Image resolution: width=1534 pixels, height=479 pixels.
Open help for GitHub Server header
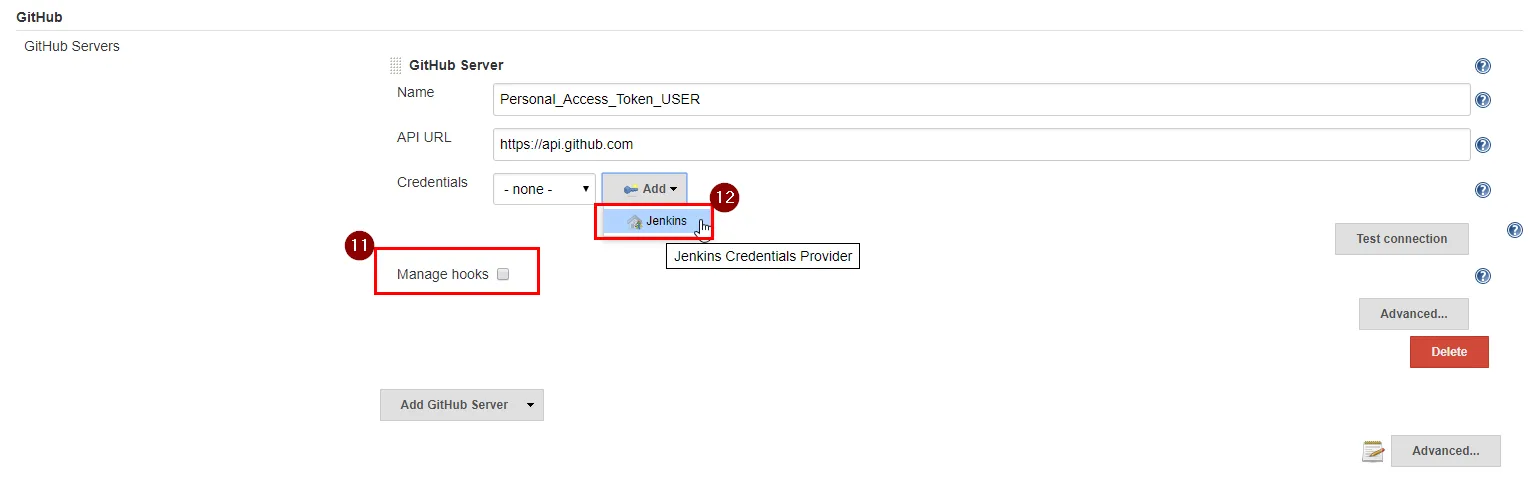[x=1483, y=66]
